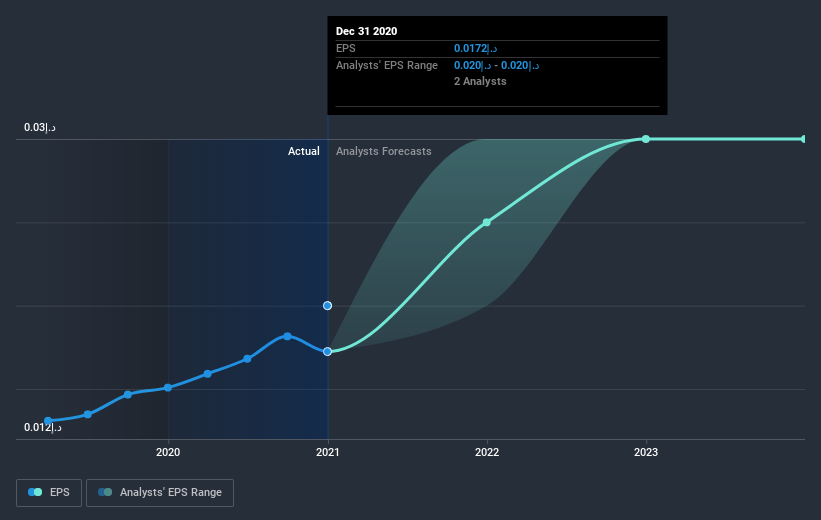Click the forecast data point at 2023
Image resolution: width=821 pixels, height=520 pixels.
tap(646, 139)
